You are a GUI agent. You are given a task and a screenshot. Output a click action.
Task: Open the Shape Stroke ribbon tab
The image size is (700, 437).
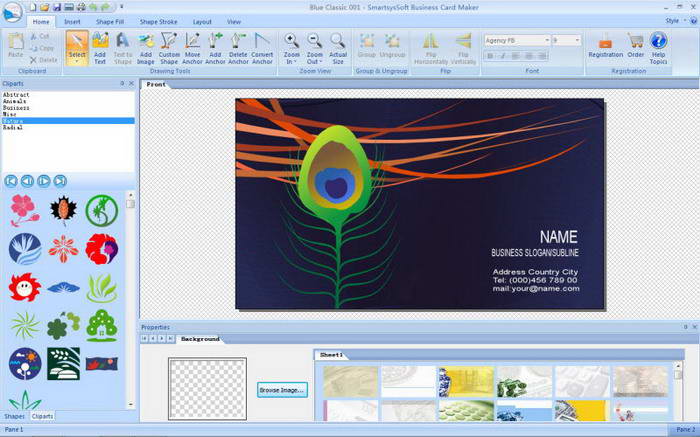[x=158, y=21]
